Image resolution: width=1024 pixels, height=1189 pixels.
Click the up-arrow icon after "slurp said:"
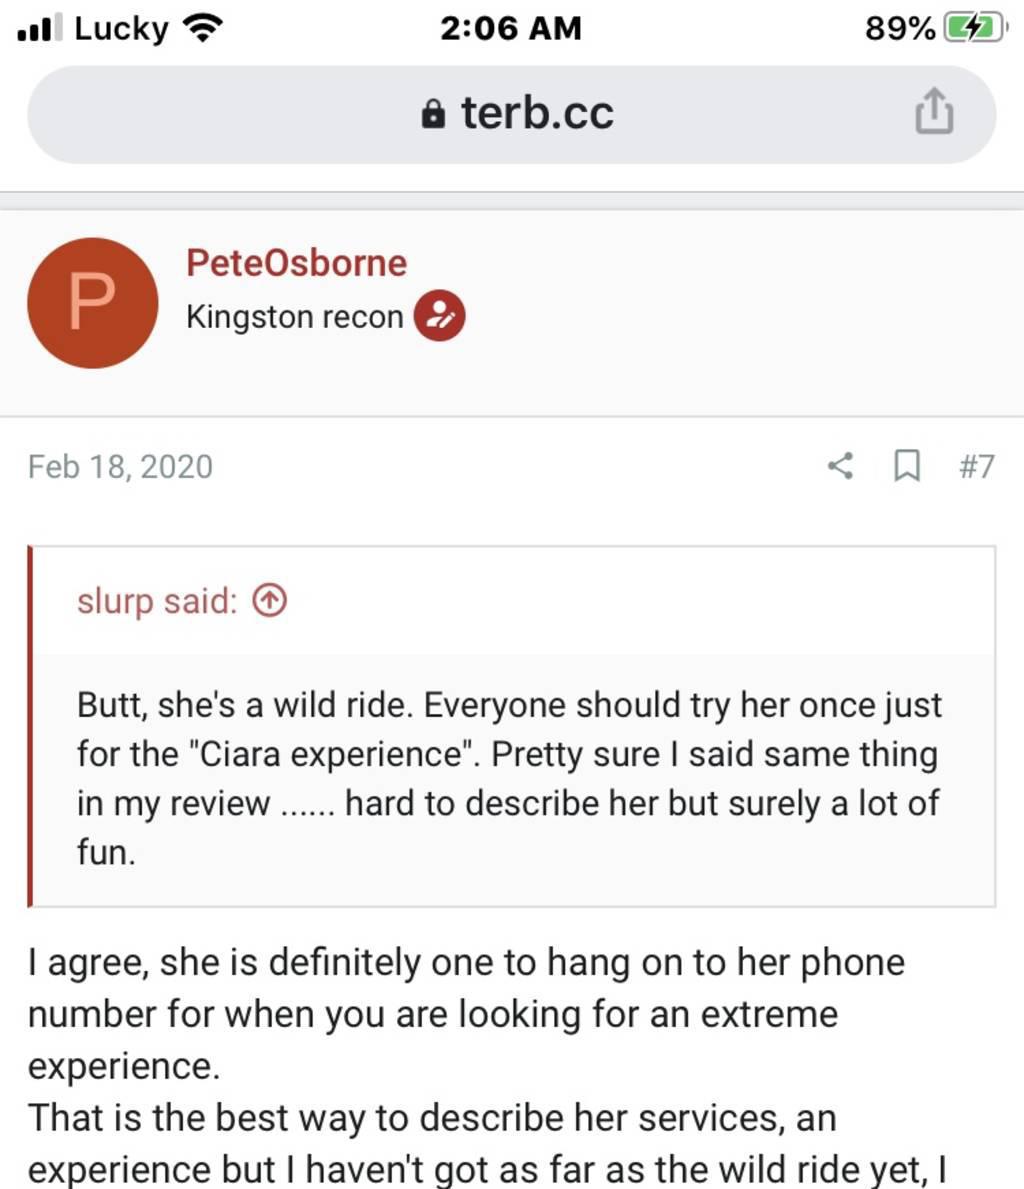269,600
